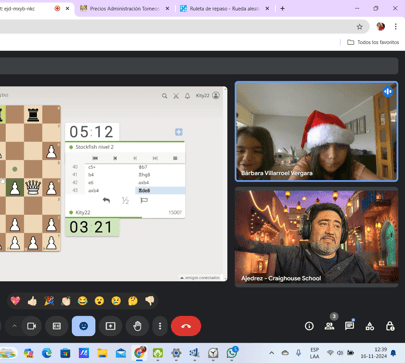Screen dimensions: 405x363
Task: Show the participants people panel
Action: 329,326
